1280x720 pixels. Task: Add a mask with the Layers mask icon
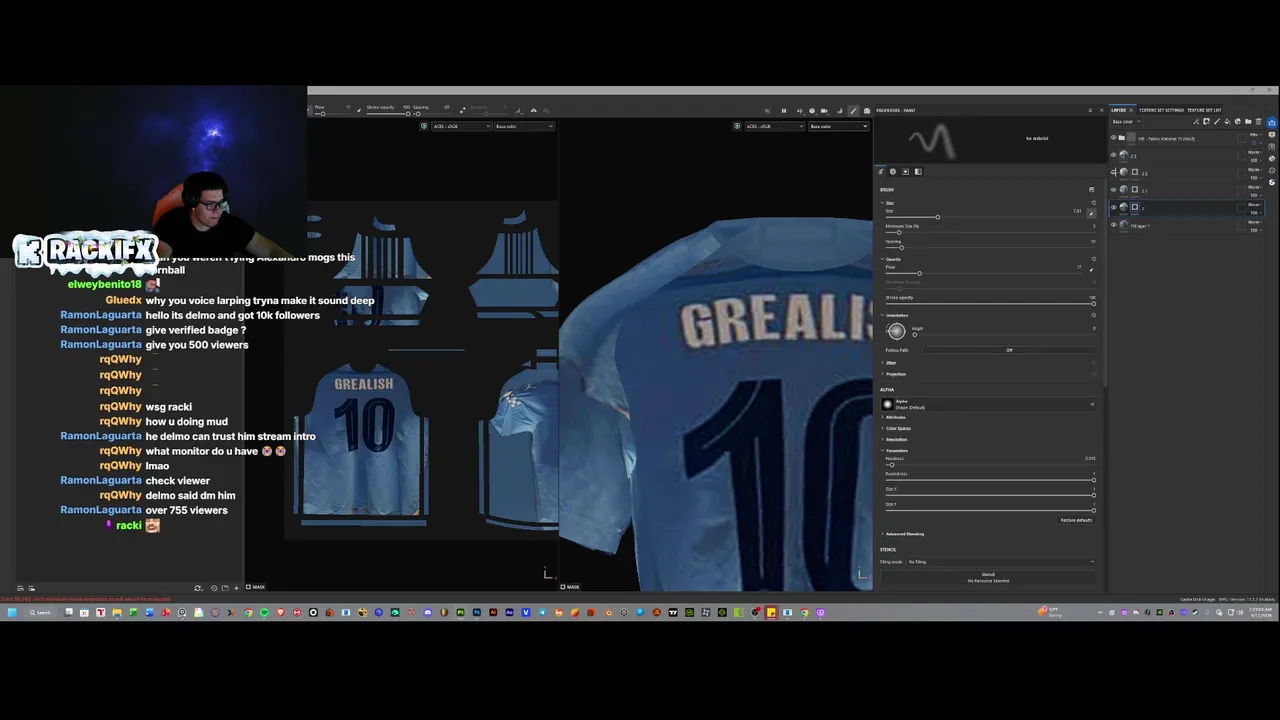1206,121
